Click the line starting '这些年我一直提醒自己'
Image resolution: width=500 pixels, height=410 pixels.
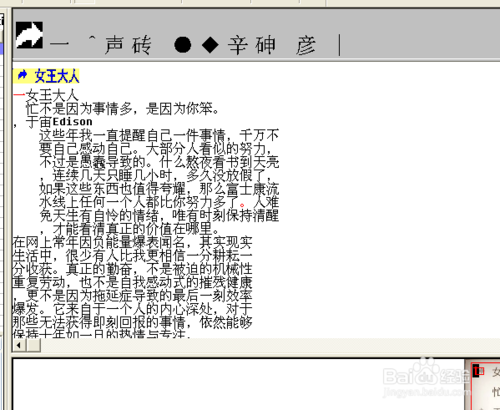159,135
